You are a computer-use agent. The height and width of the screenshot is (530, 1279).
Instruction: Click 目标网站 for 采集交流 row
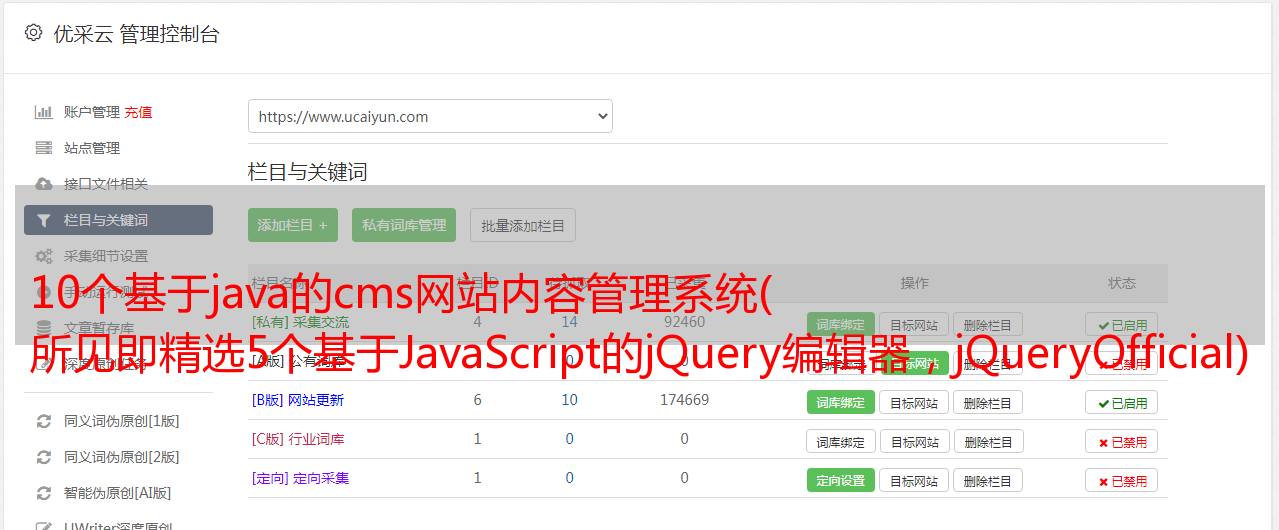click(x=914, y=324)
